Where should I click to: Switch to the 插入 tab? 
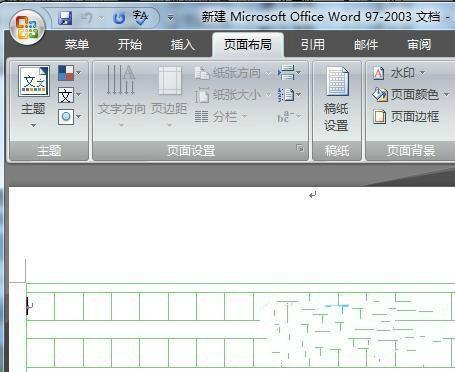pyautogui.click(x=183, y=45)
